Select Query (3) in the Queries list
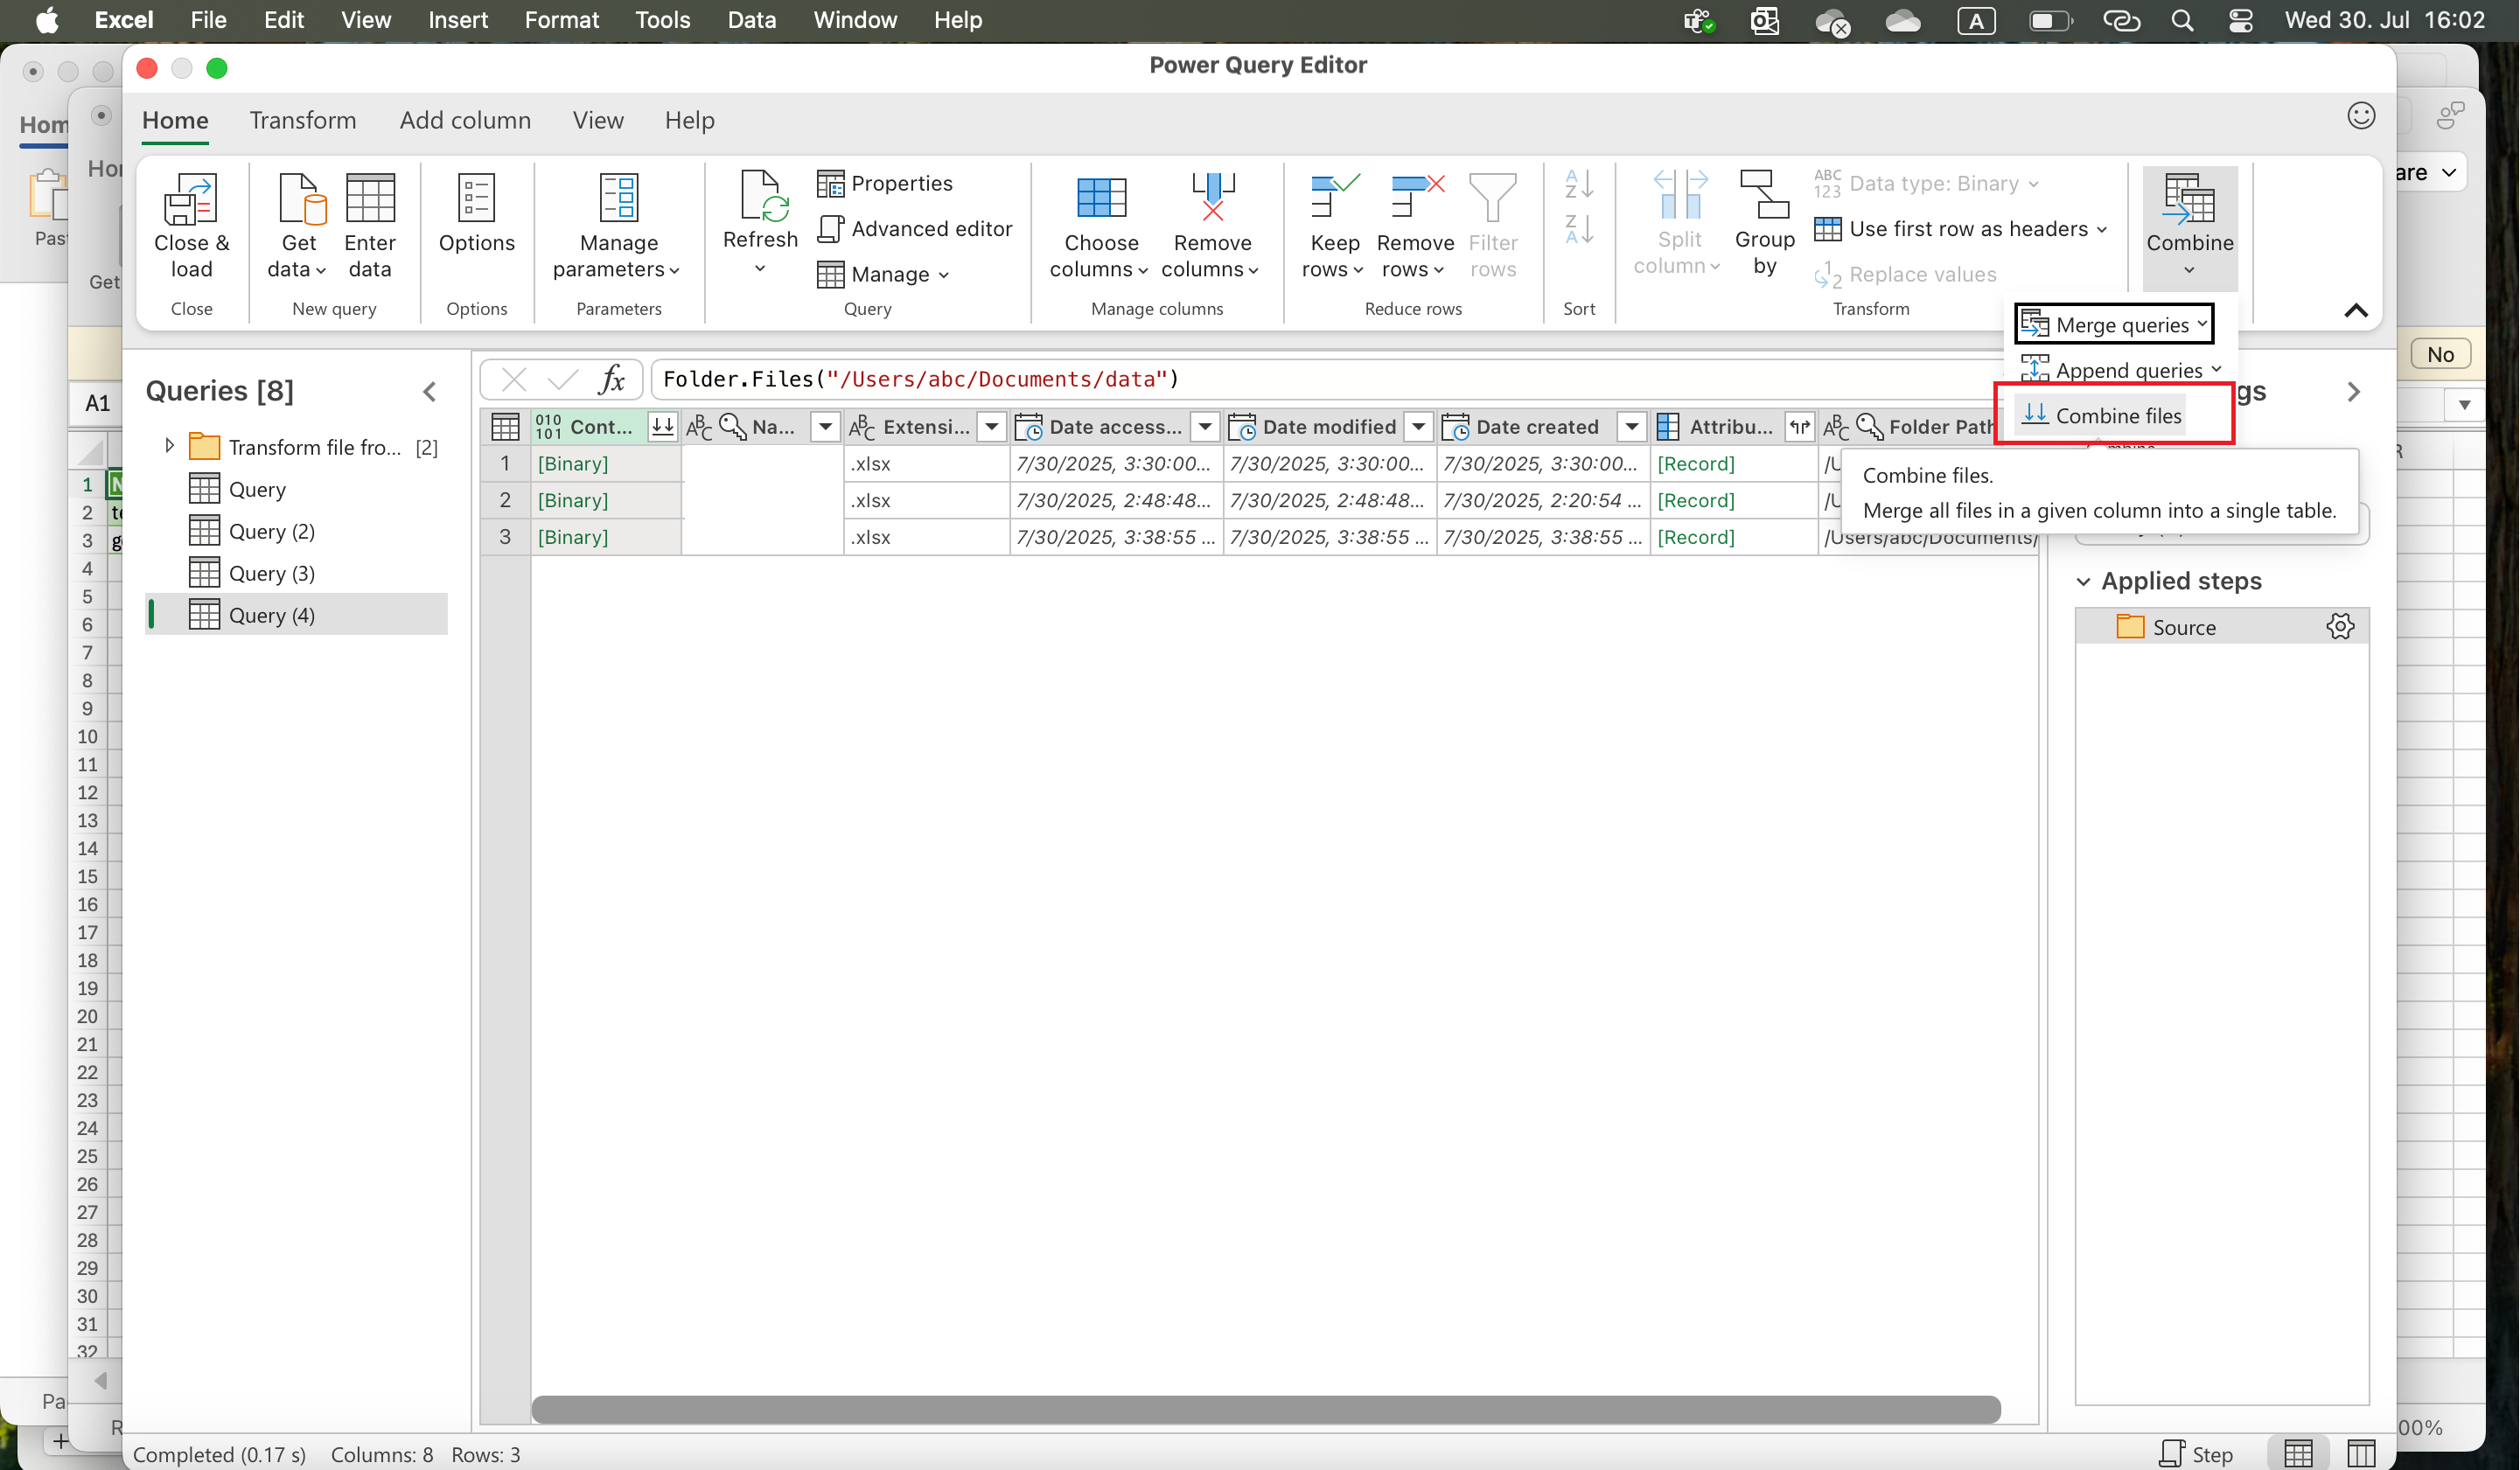Viewport: 2520px width, 1470px height. click(x=296, y=573)
